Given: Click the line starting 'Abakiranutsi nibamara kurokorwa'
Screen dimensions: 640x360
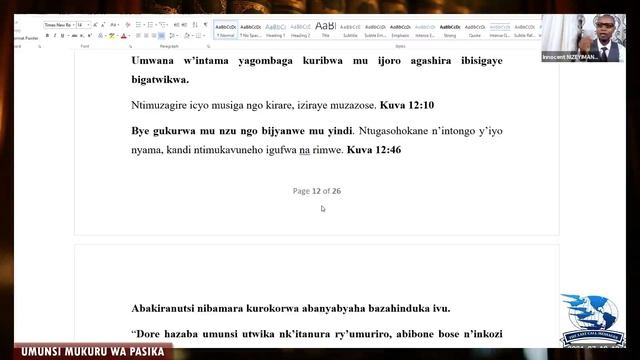Looking at the screenshot, I should [x=291, y=309].
